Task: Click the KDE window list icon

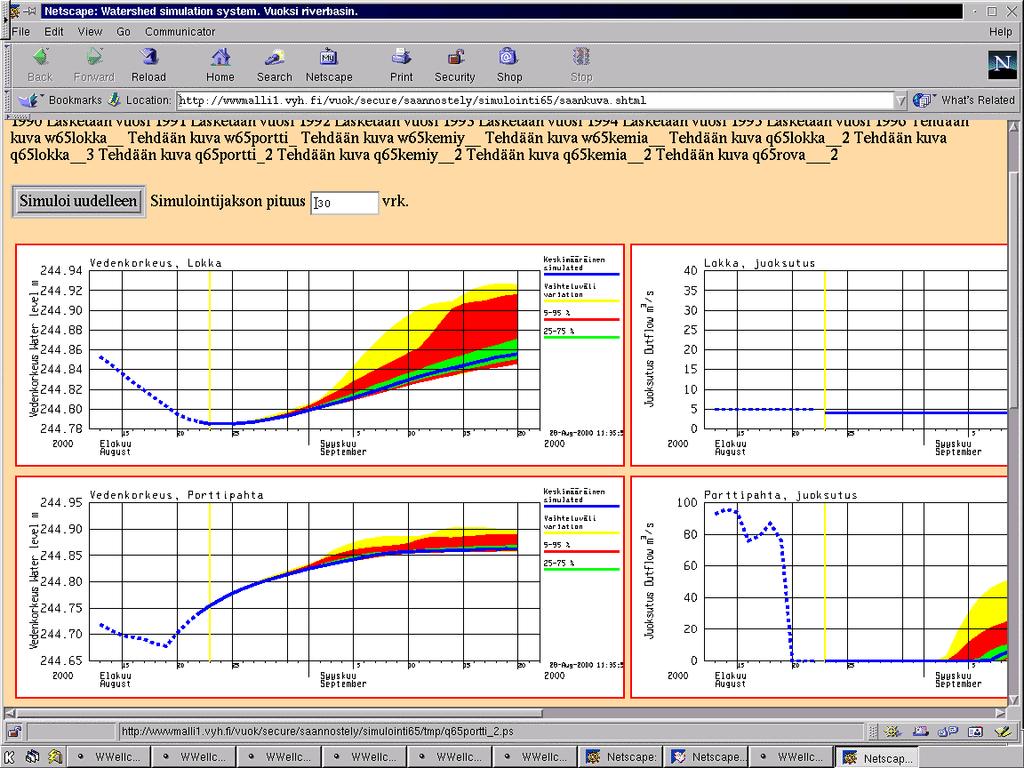Action: point(33,758)
